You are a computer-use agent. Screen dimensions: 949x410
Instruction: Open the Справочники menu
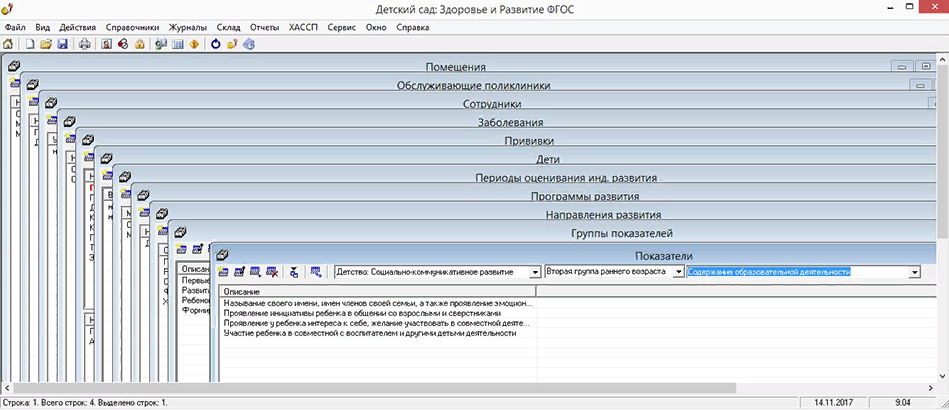(x=132, y=27)
